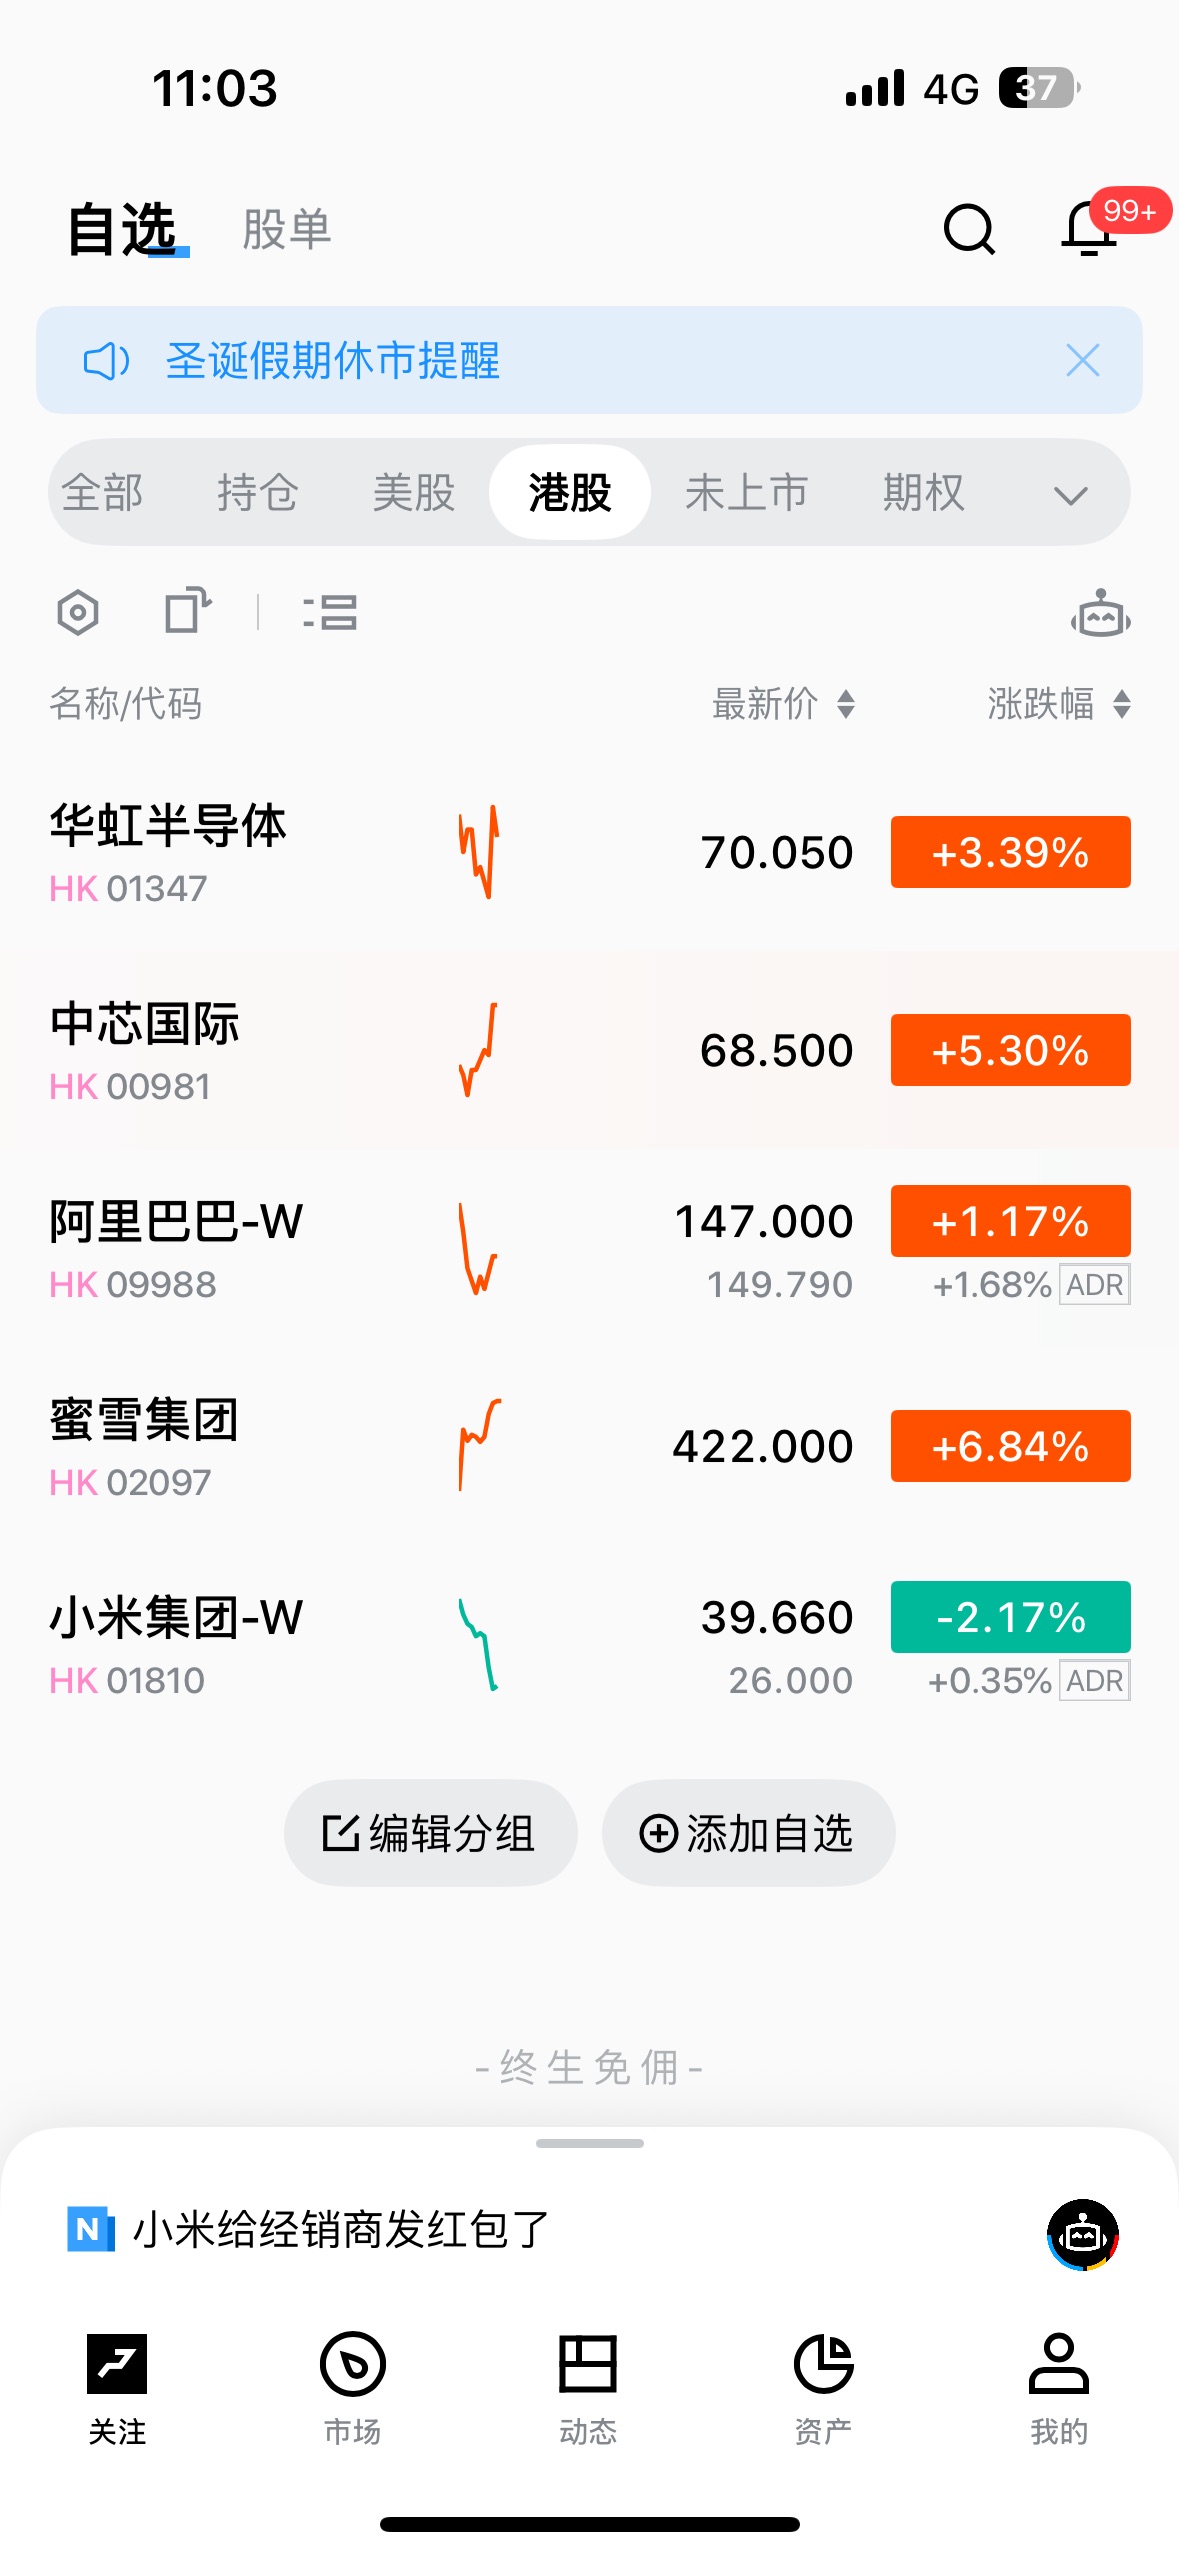Expand the watchlist category chevron

pos(1070,494)
